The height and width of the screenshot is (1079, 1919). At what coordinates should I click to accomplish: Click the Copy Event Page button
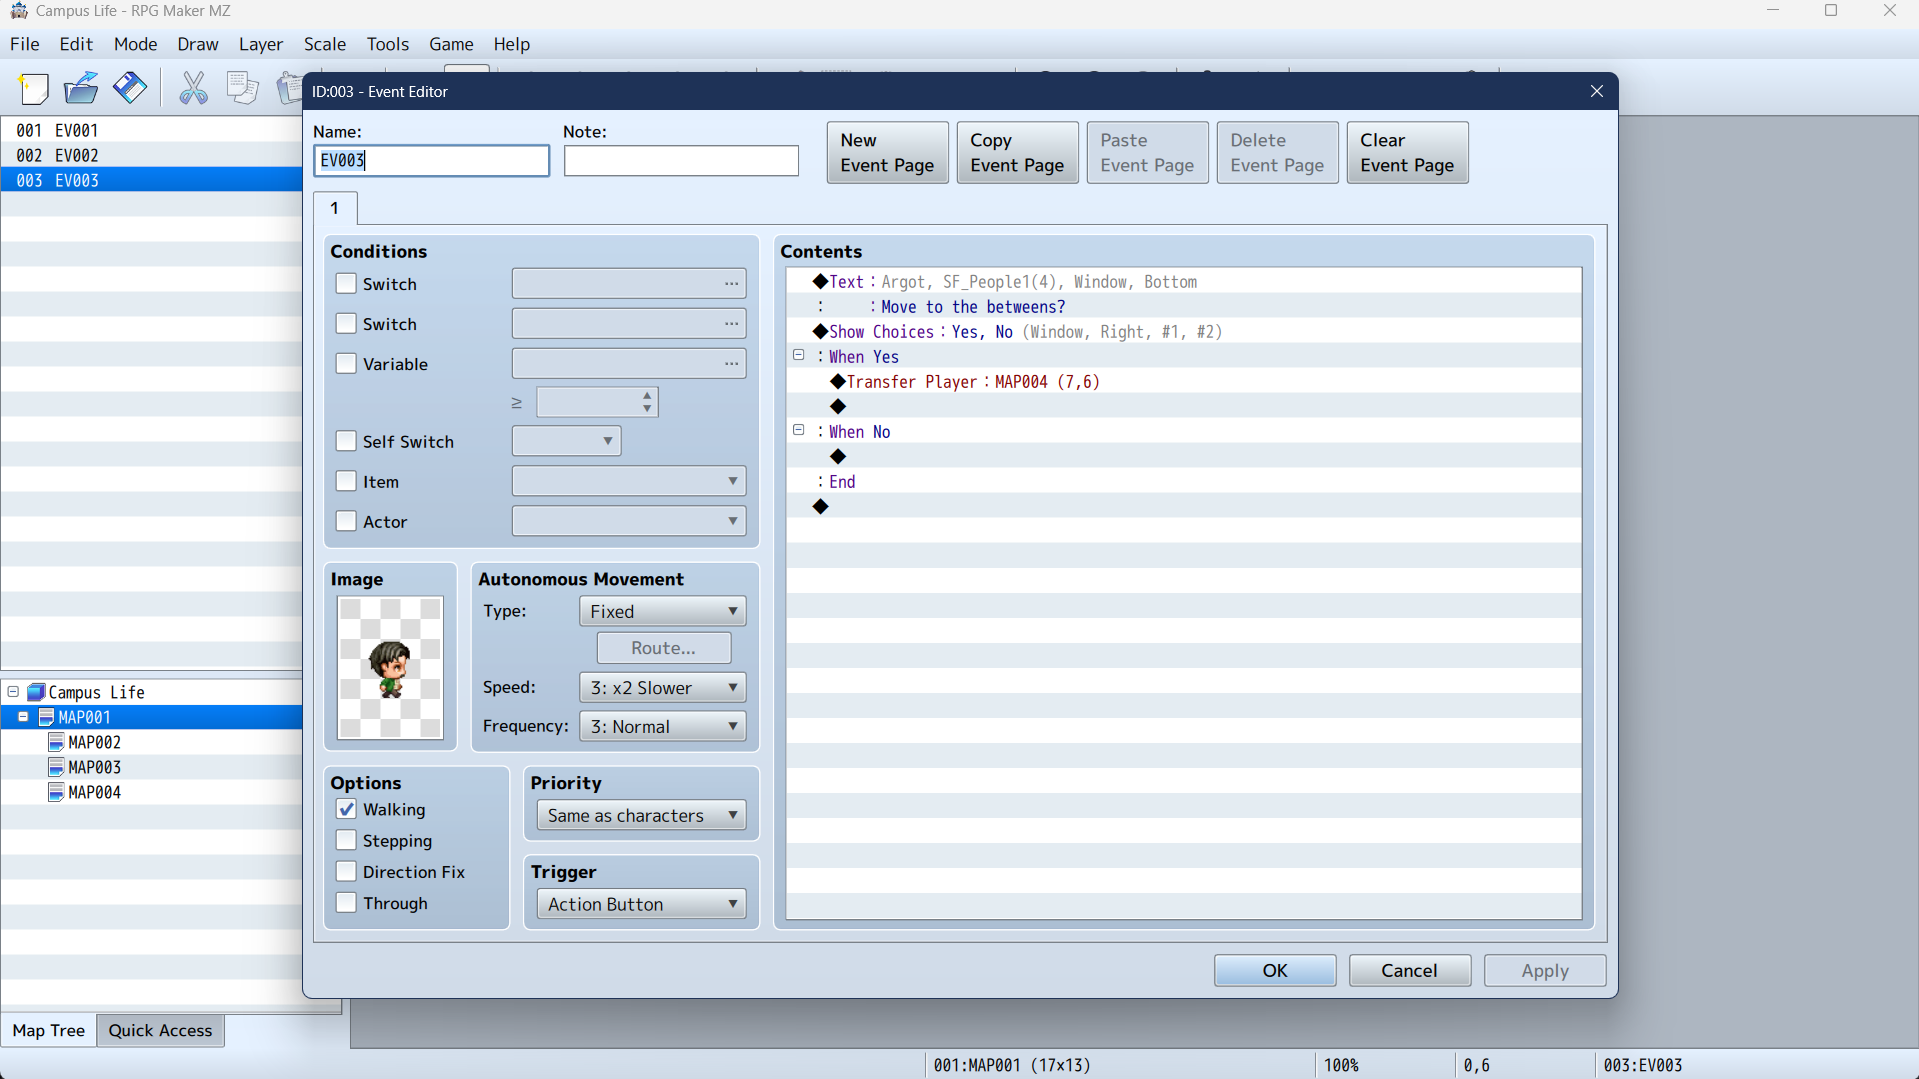click(1017, 153)
